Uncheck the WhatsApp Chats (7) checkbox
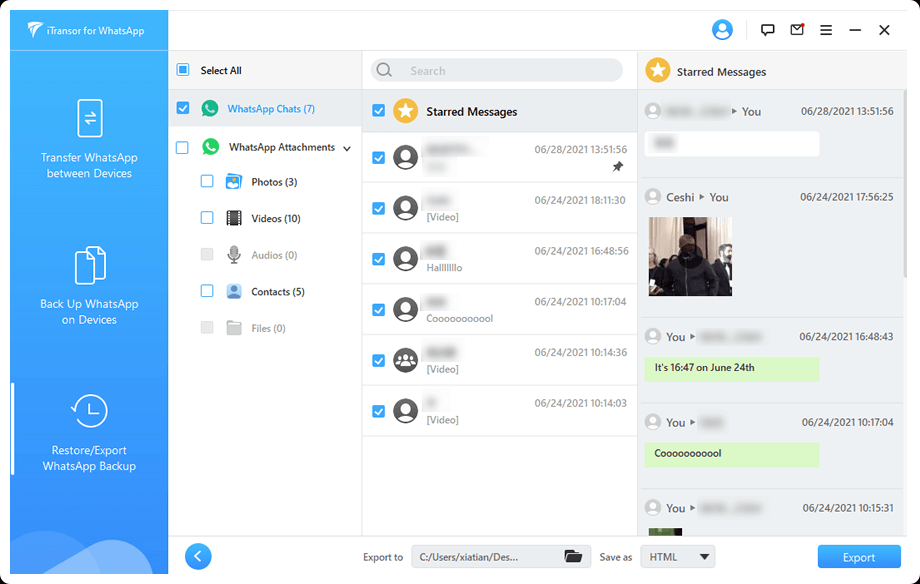Screen dimensions: 920x584 pyautogui.click(x=183, y=108)
